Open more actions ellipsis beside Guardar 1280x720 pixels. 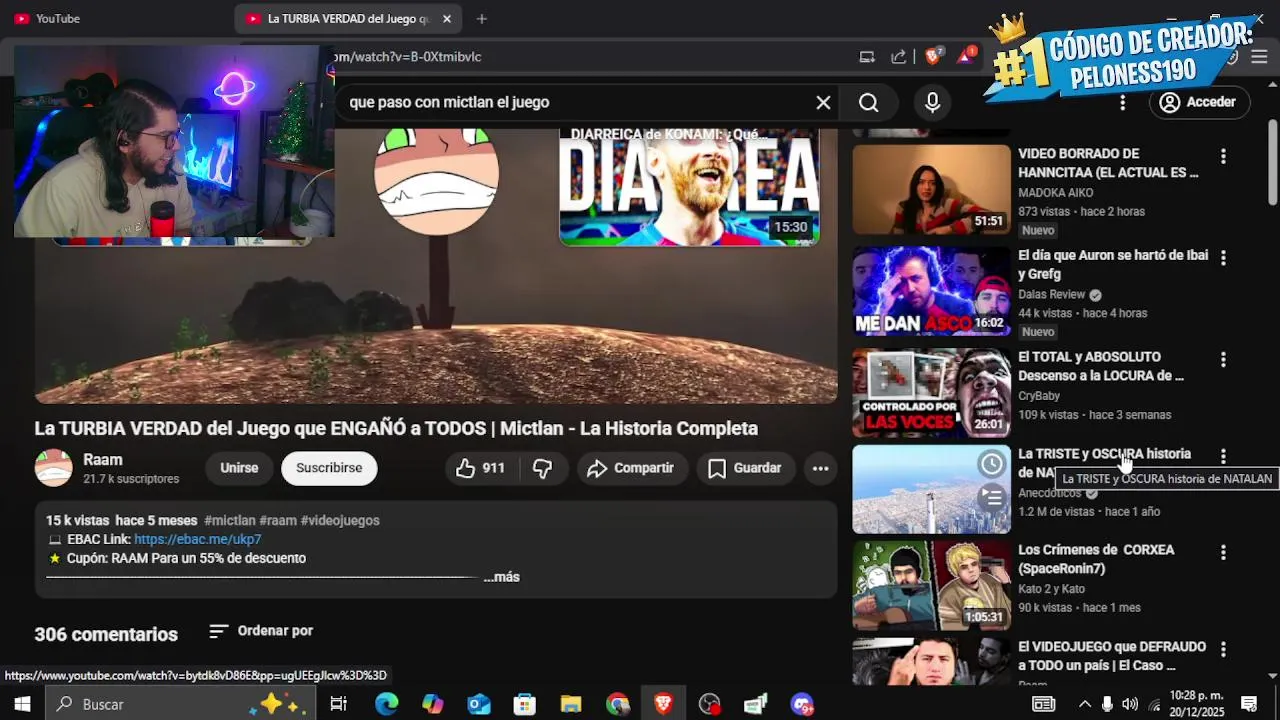click(x=820, y=468)
